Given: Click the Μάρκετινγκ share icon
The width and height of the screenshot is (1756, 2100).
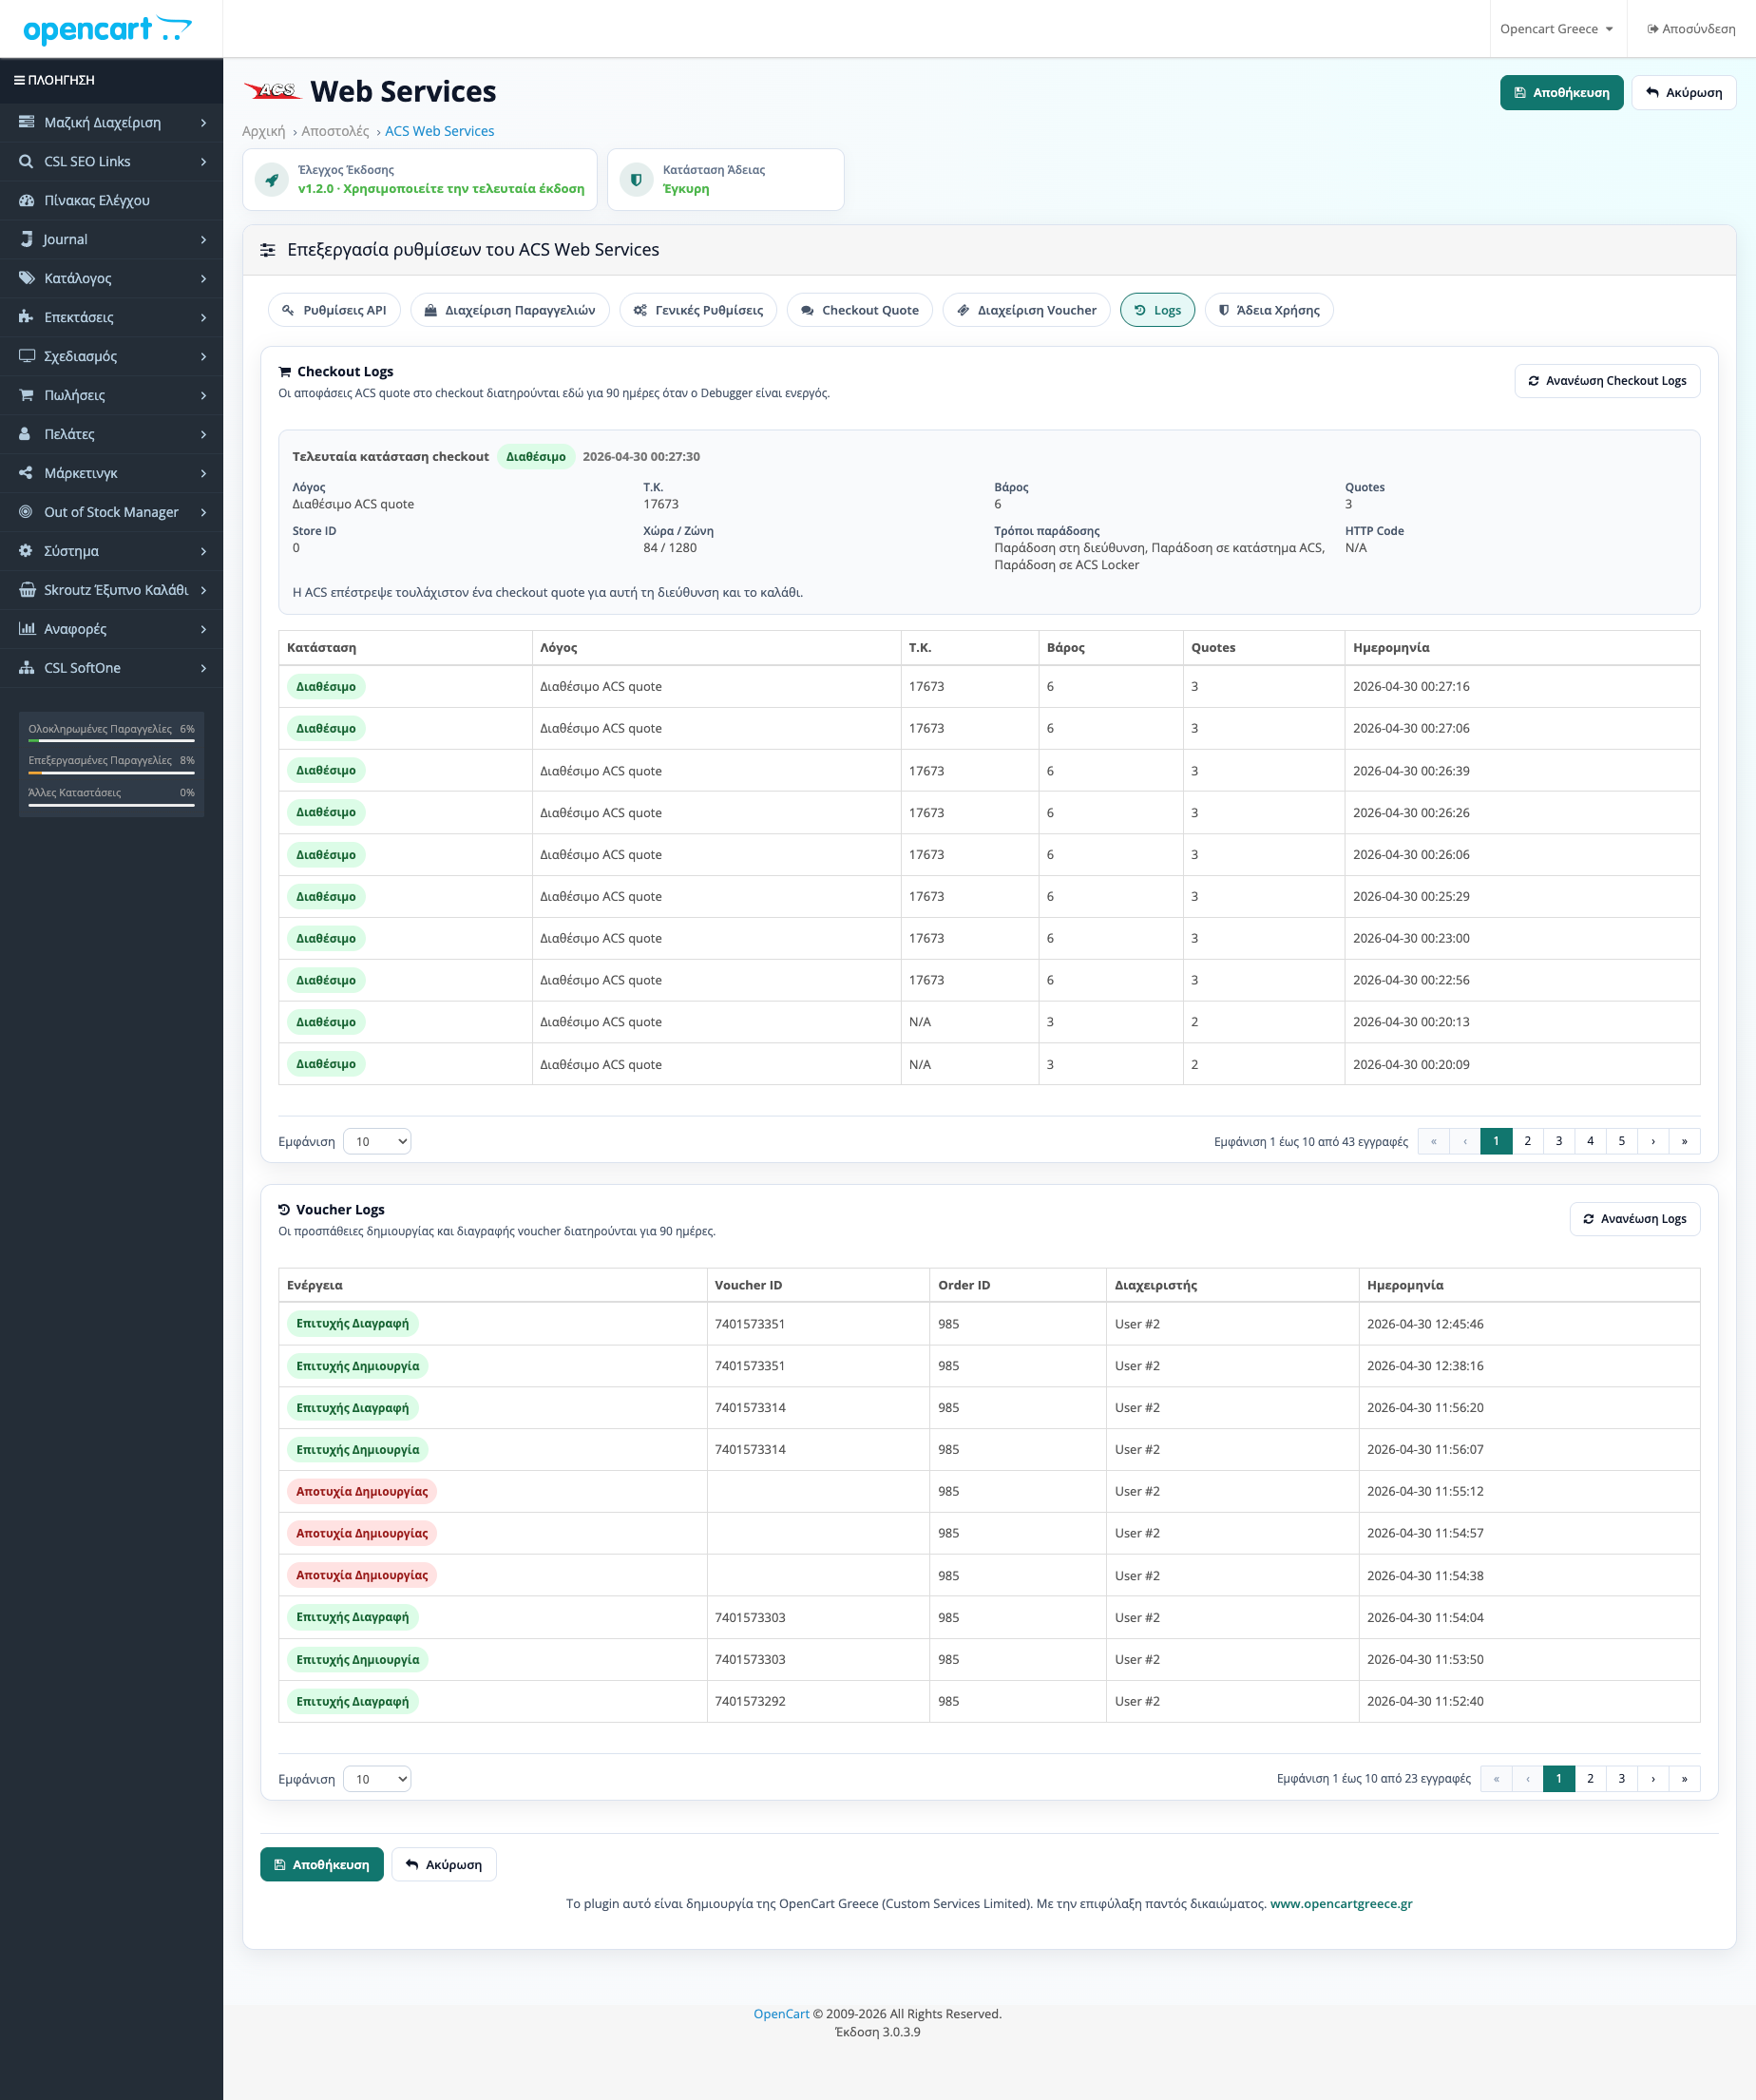Looking at the screenshot, I should pos(26,473).
